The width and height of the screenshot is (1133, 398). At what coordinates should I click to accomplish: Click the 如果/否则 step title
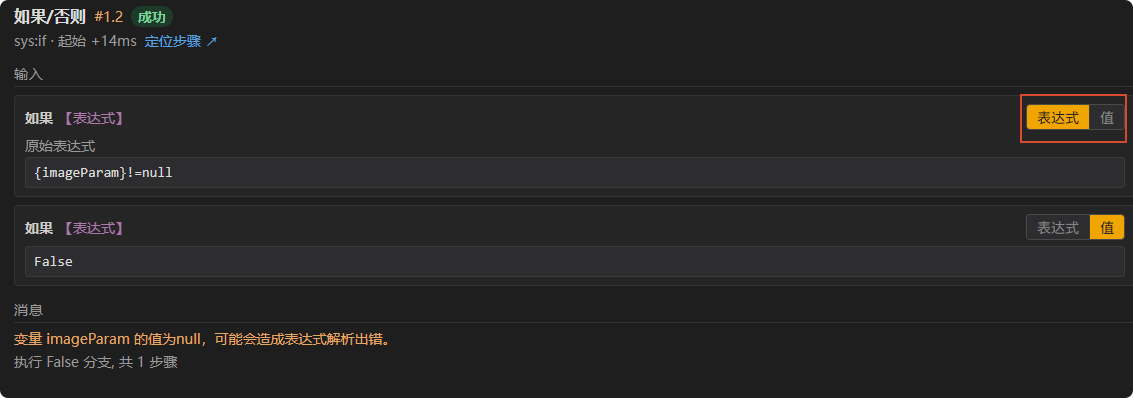pyautogui.click(x=51, y=17)
